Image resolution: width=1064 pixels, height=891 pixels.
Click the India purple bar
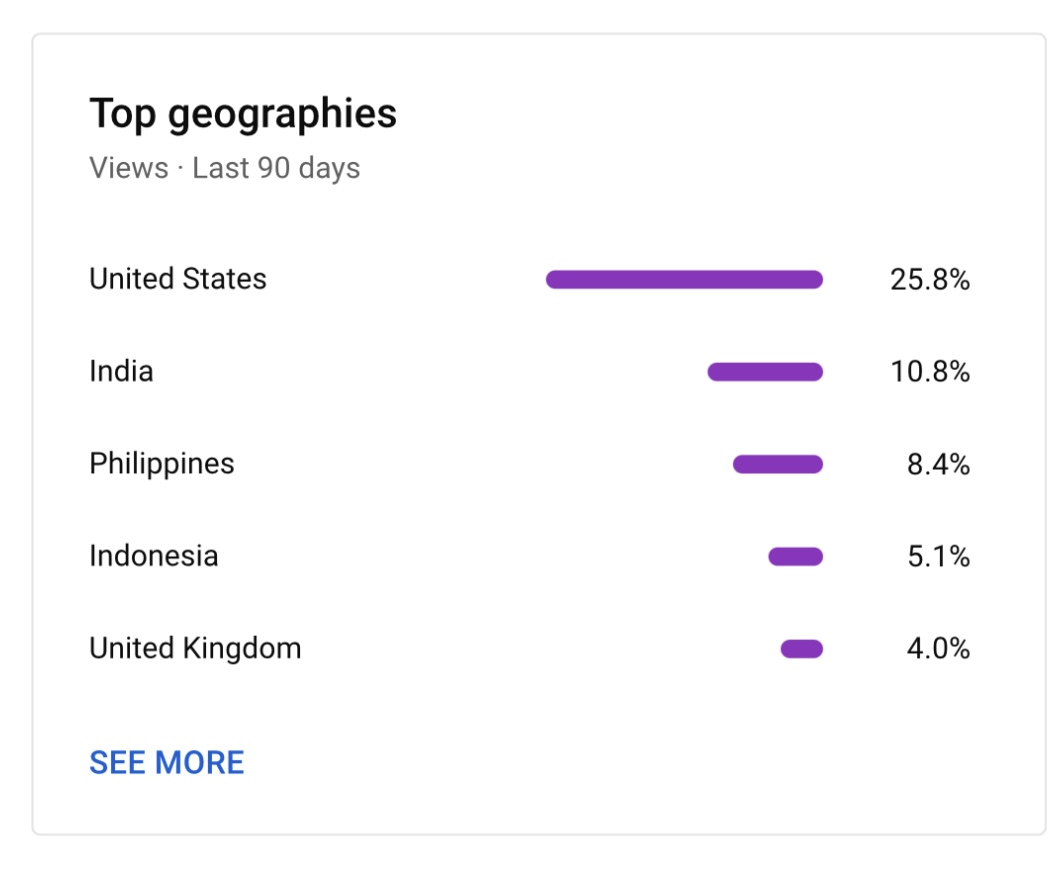[x=765, y=372]
